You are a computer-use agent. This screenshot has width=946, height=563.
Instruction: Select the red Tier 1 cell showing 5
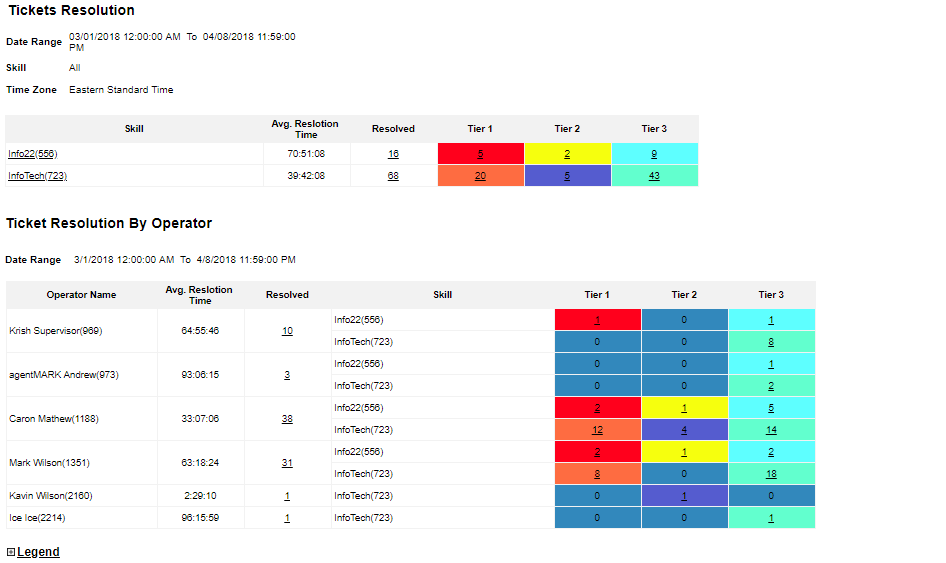(481, 154)
